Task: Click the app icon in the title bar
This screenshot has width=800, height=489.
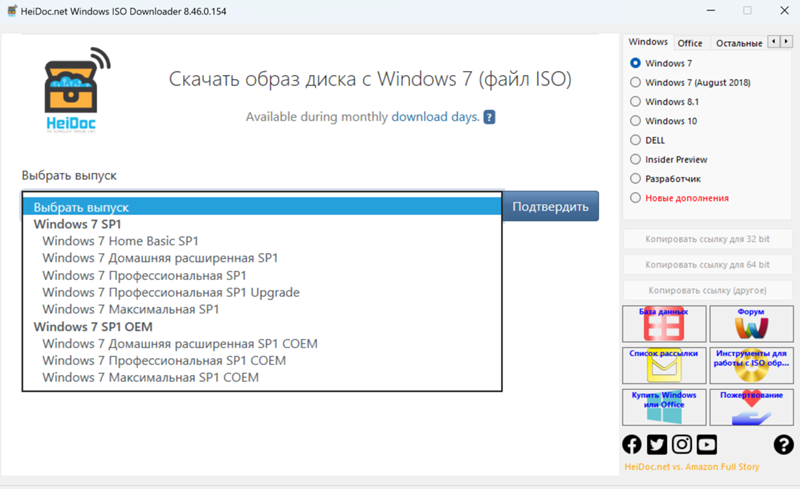Action: tap(12, 11)
